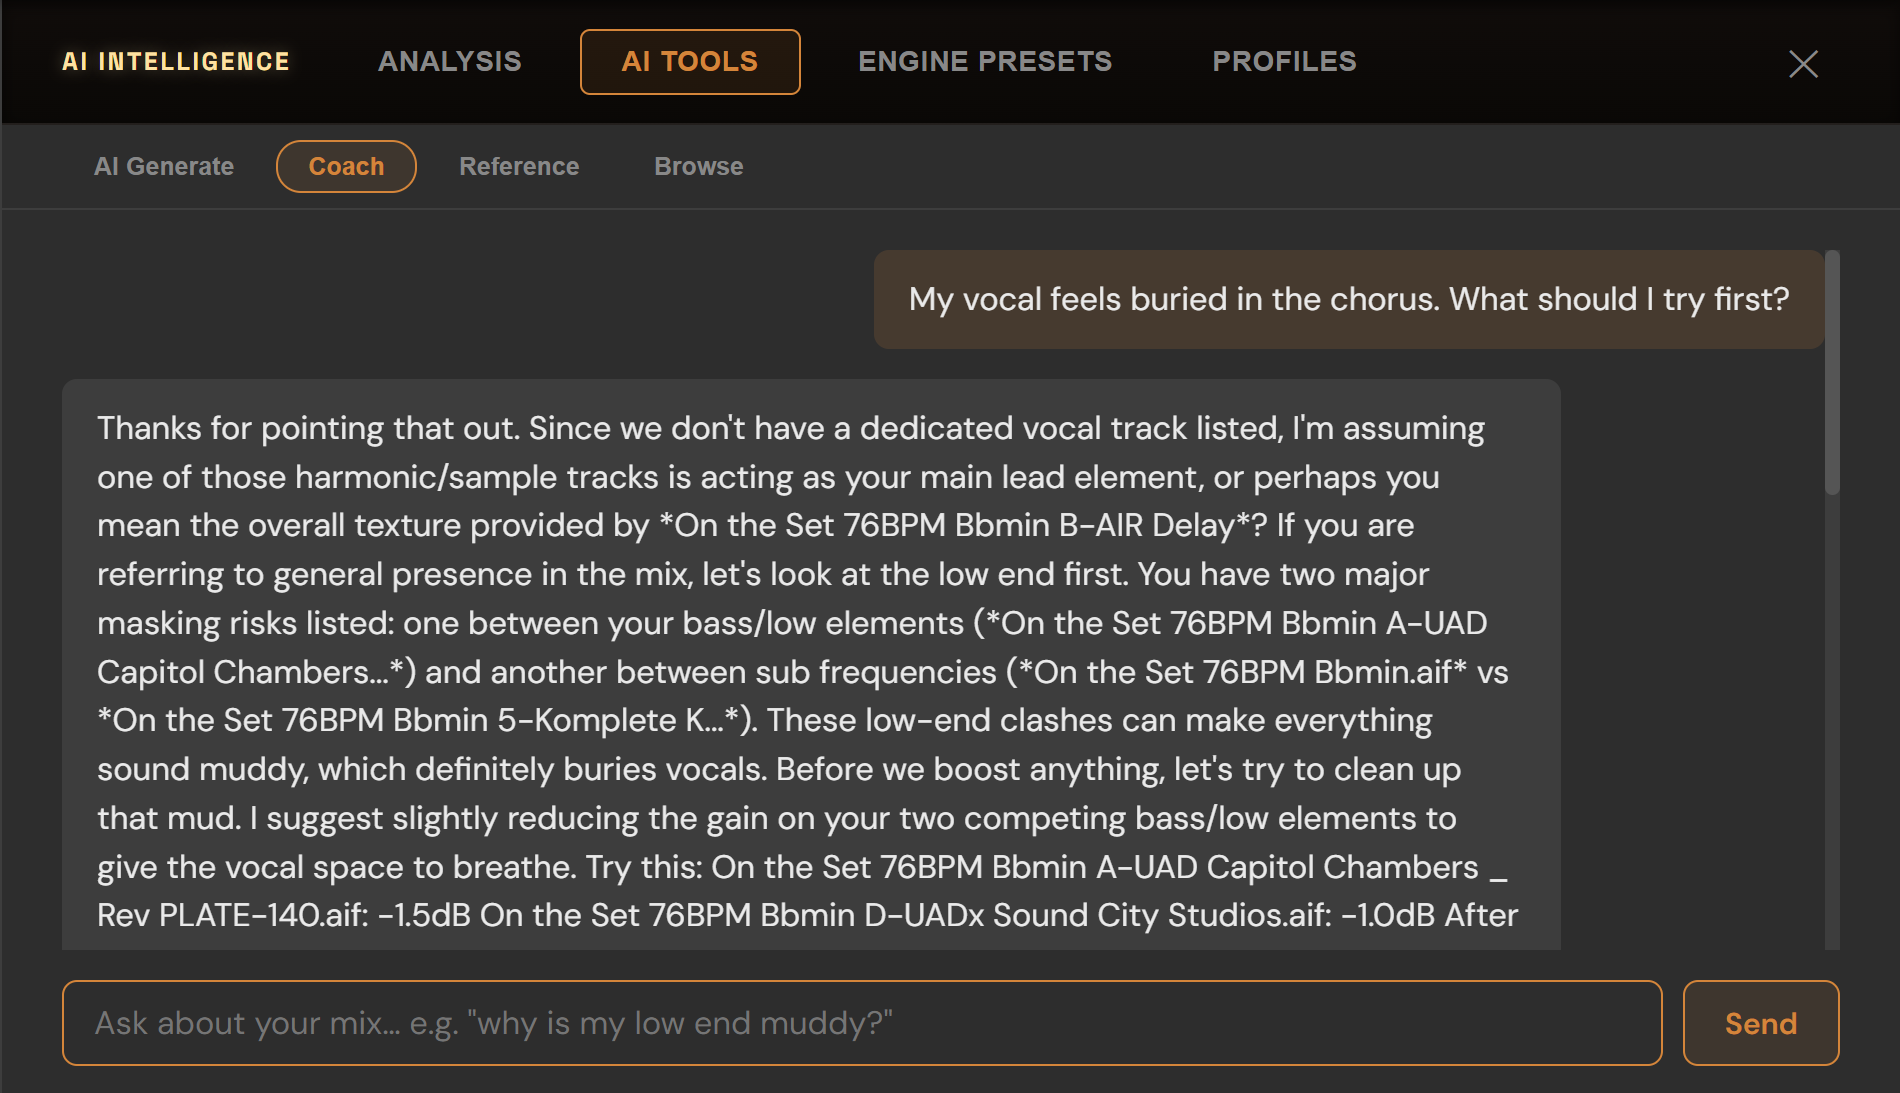Click the coach's reply message bubble
This screenshot has height=1093, width=1900.
(811, 665)
